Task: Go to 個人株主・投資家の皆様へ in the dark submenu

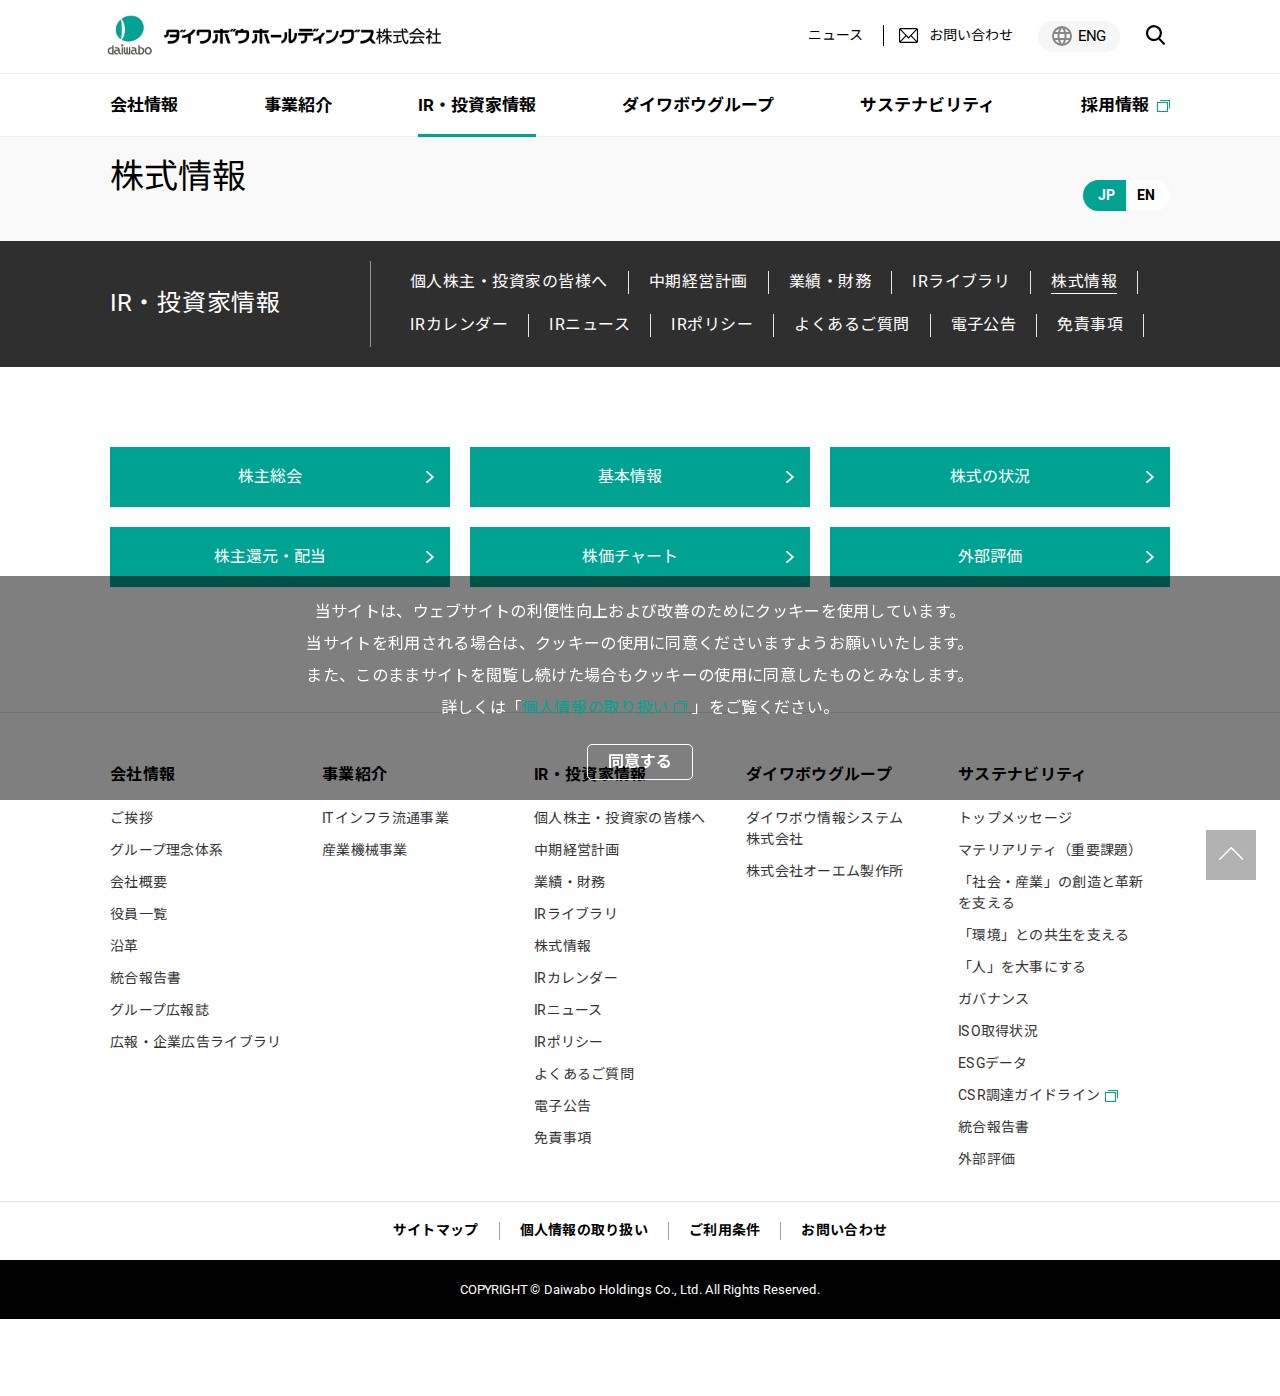Action: tap(508, 282)
